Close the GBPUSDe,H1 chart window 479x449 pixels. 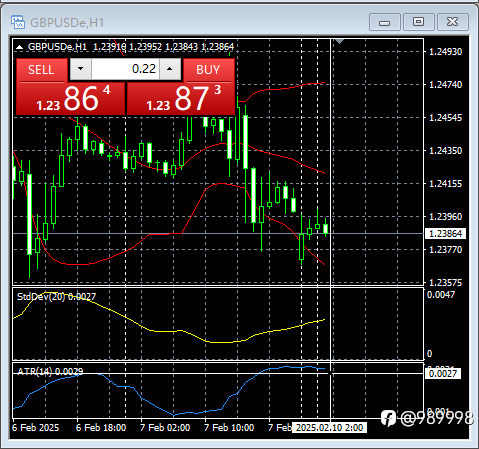coord(452,22)
